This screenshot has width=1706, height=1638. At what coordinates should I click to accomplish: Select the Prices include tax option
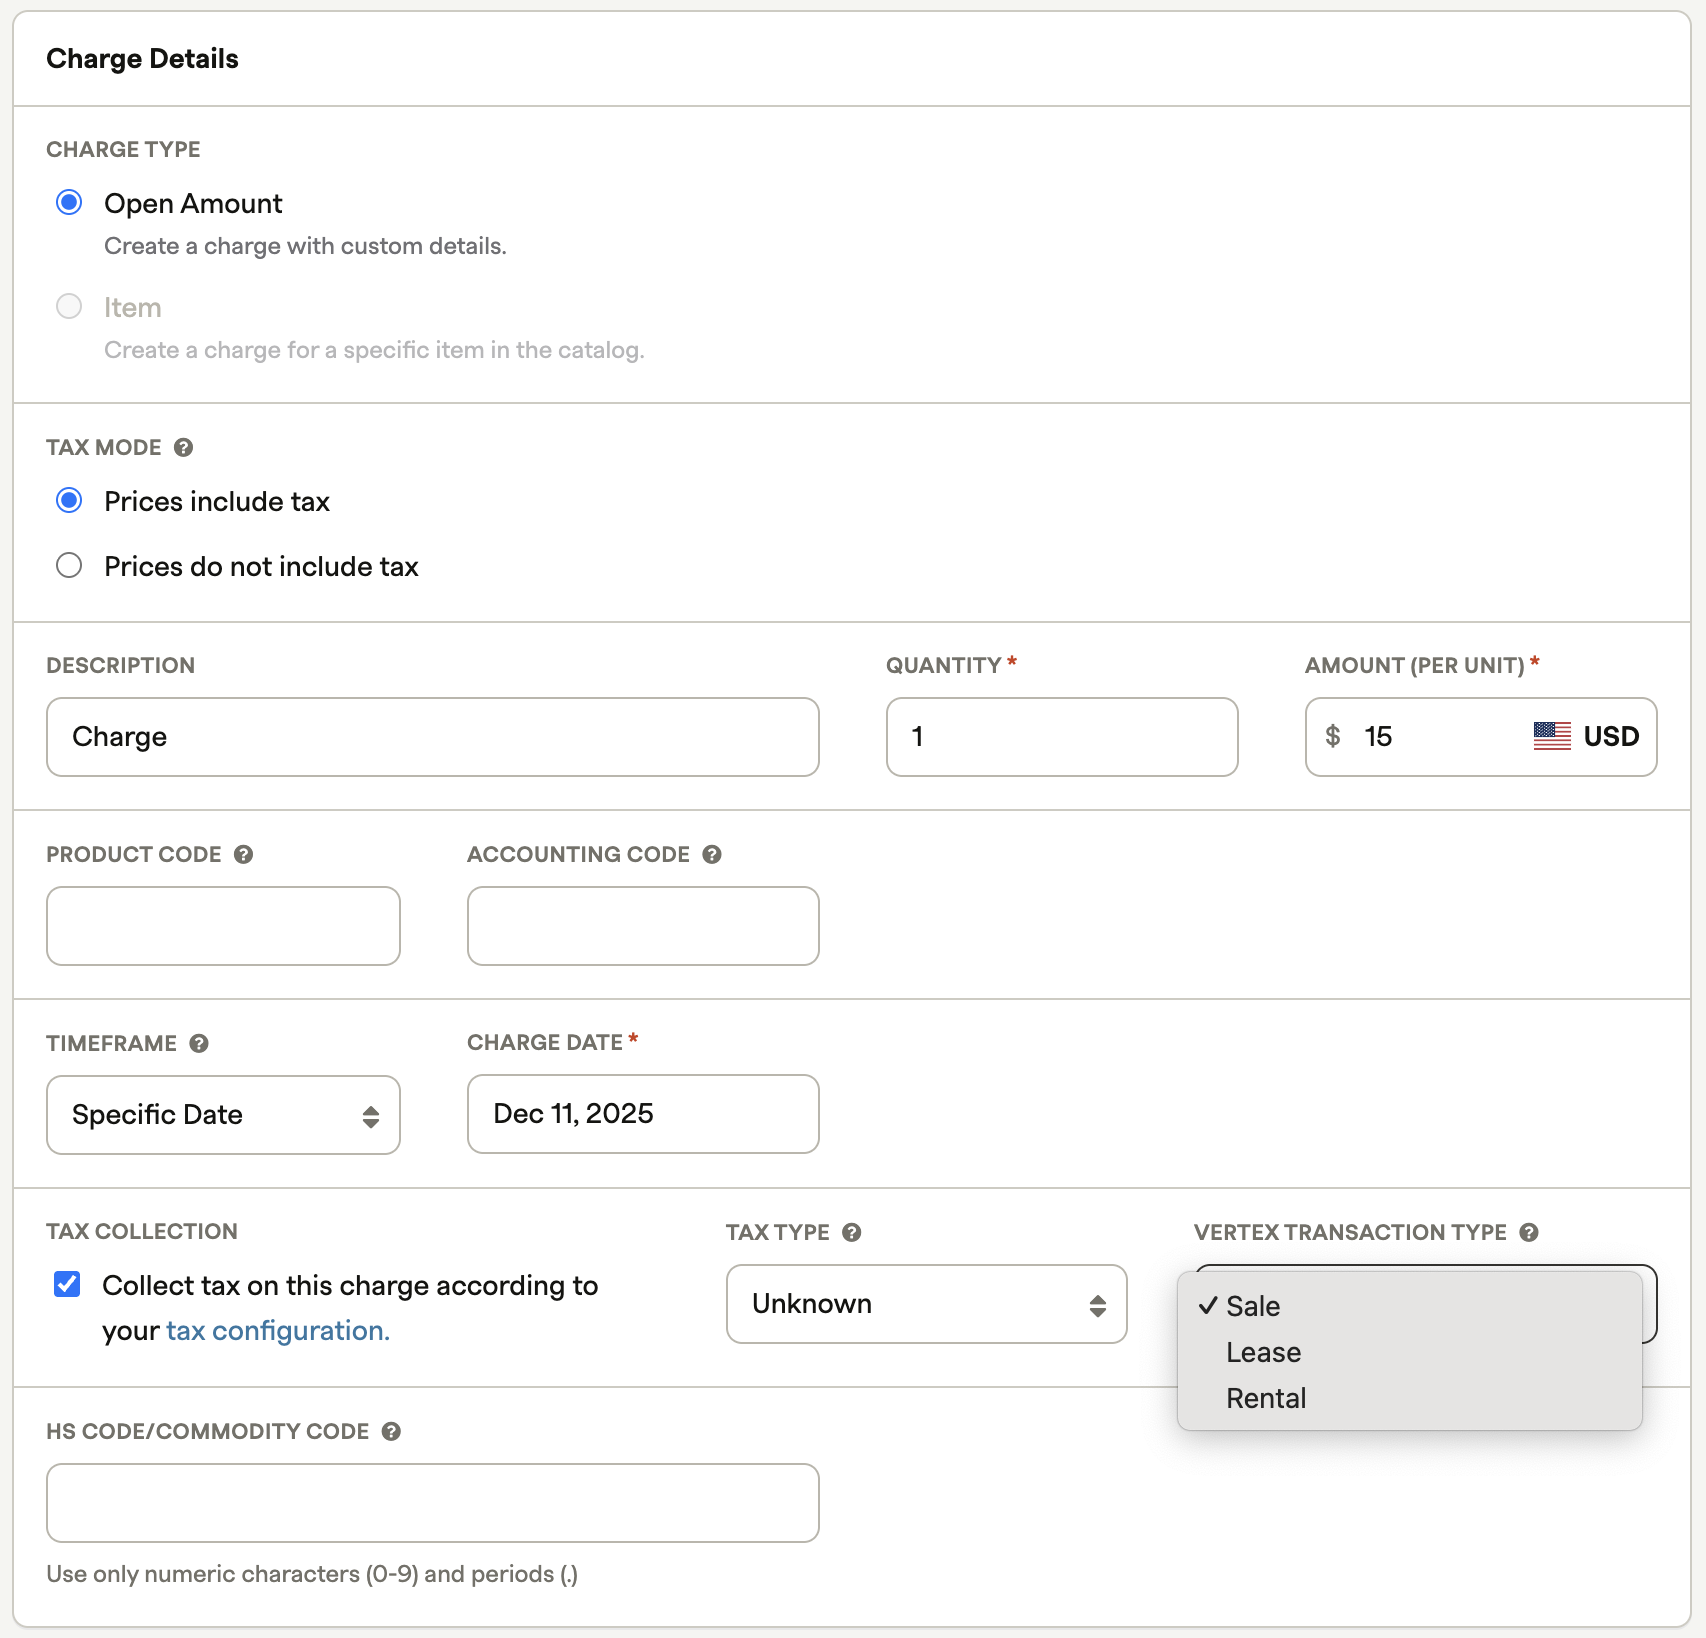click(x=69, y=501)
